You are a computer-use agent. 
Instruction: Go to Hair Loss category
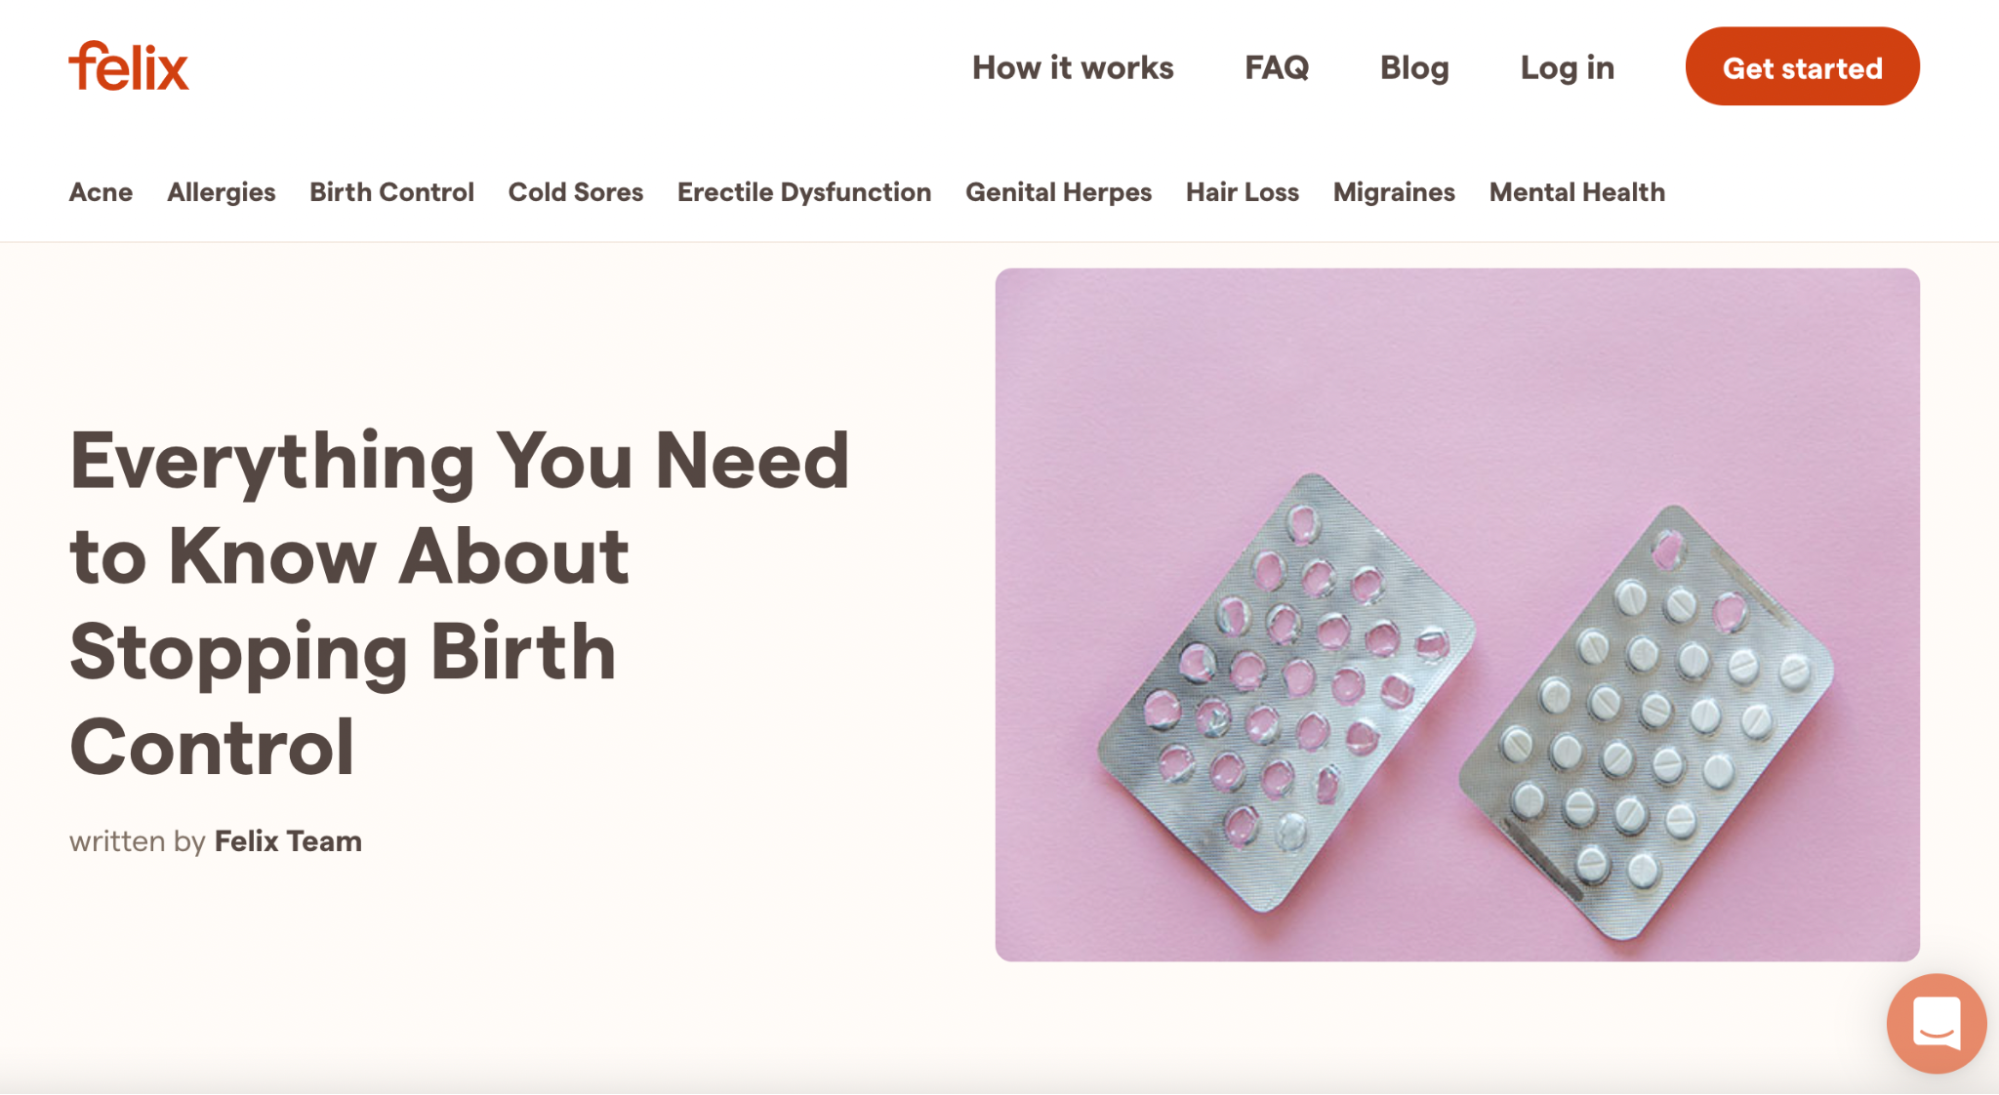click(1242, 192)
